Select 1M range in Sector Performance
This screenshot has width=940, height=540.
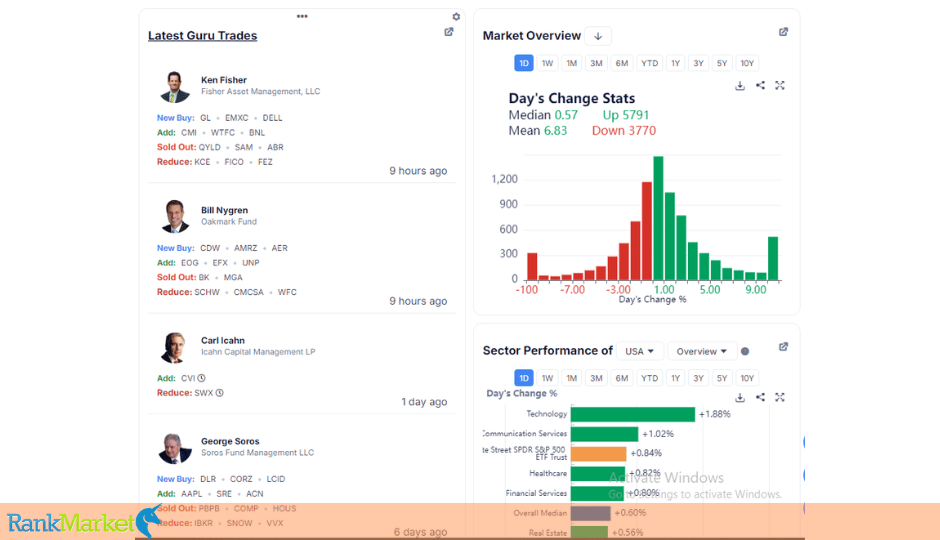pyautogui.click(x=571, y=378)
